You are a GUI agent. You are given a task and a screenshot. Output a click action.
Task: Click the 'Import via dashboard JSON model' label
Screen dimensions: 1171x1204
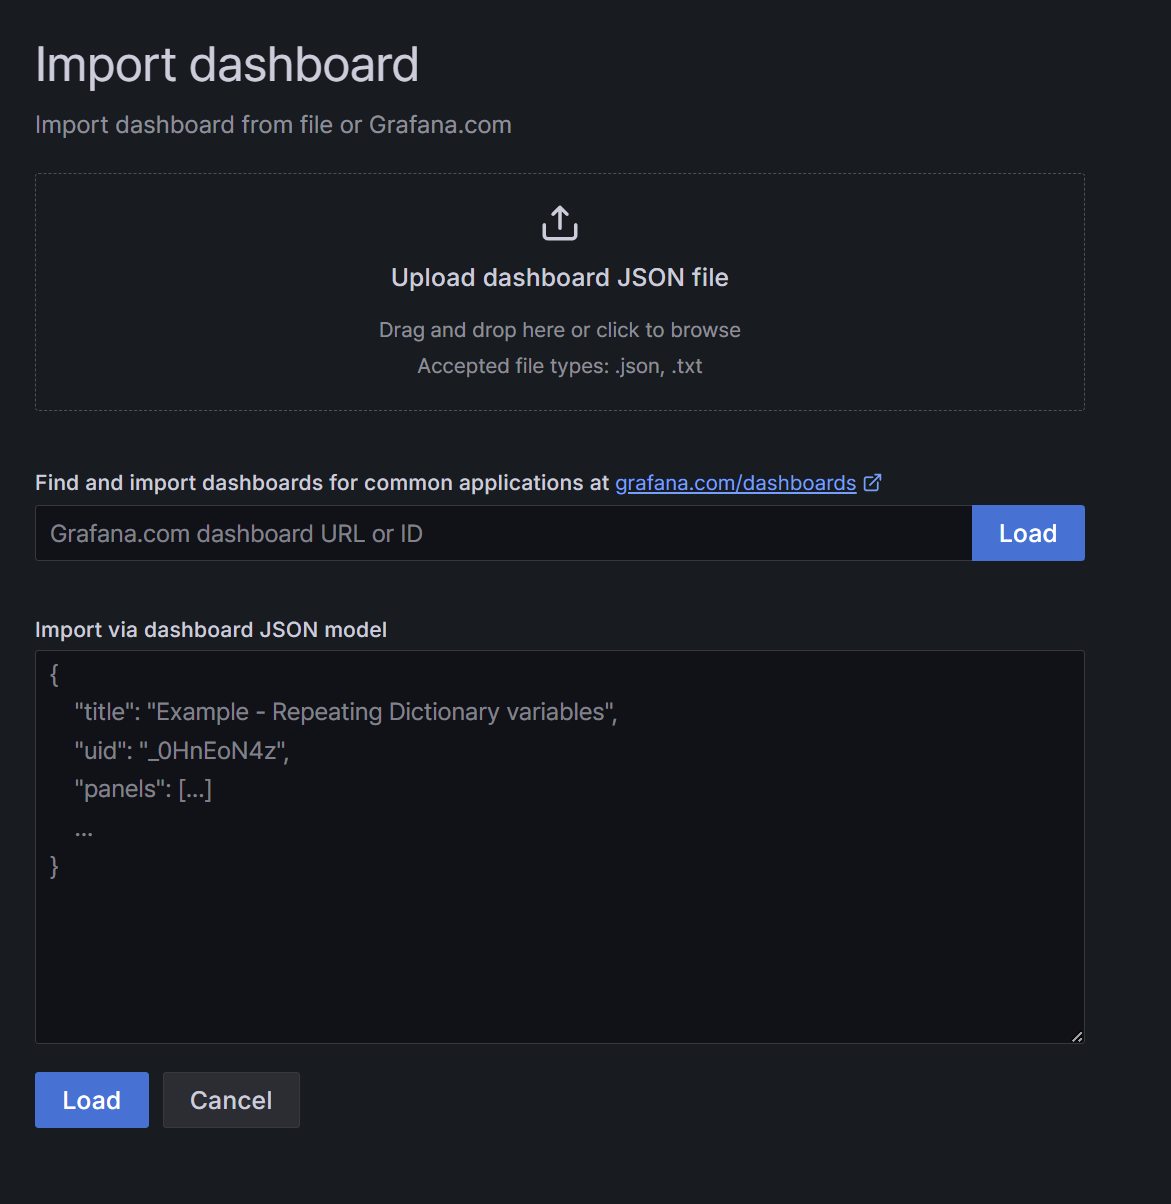[211, 630]
